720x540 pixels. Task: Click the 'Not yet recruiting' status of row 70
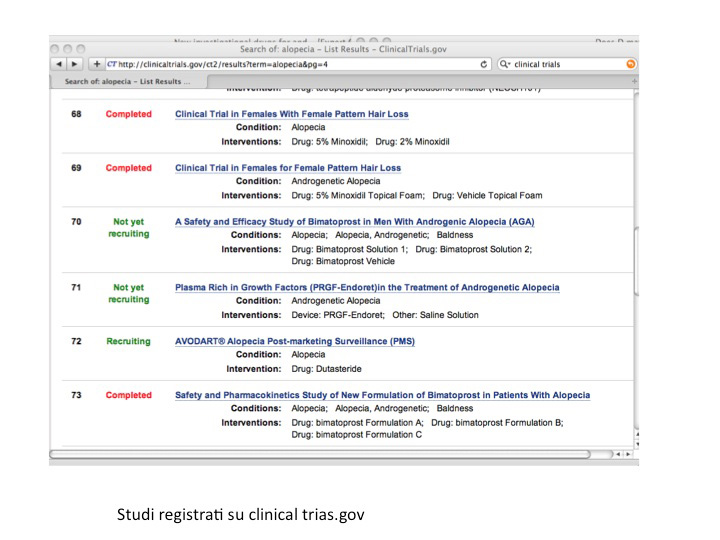pyautogui.click(x=129, y=228)
